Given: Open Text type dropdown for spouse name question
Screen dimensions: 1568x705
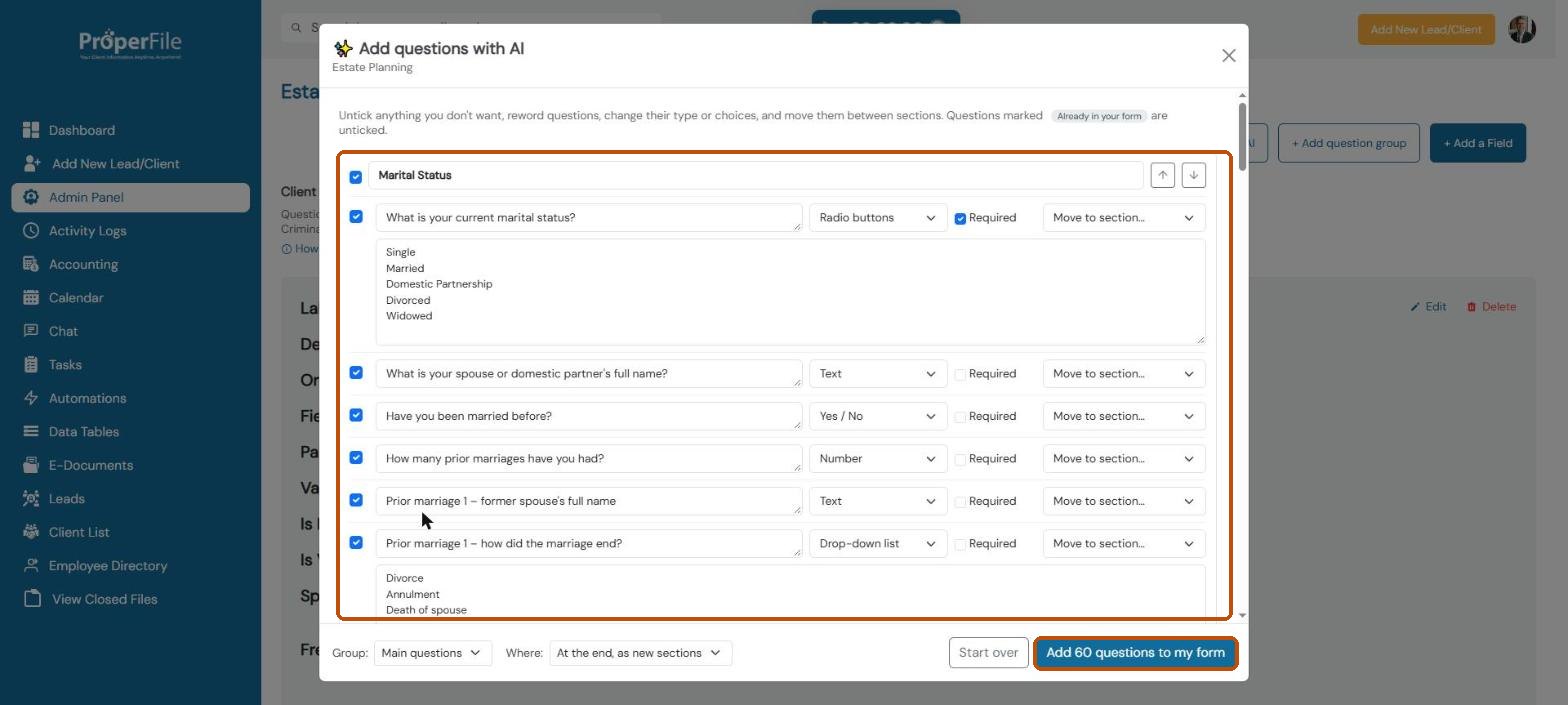Looking at the screenshot, I should pos(877,373).
